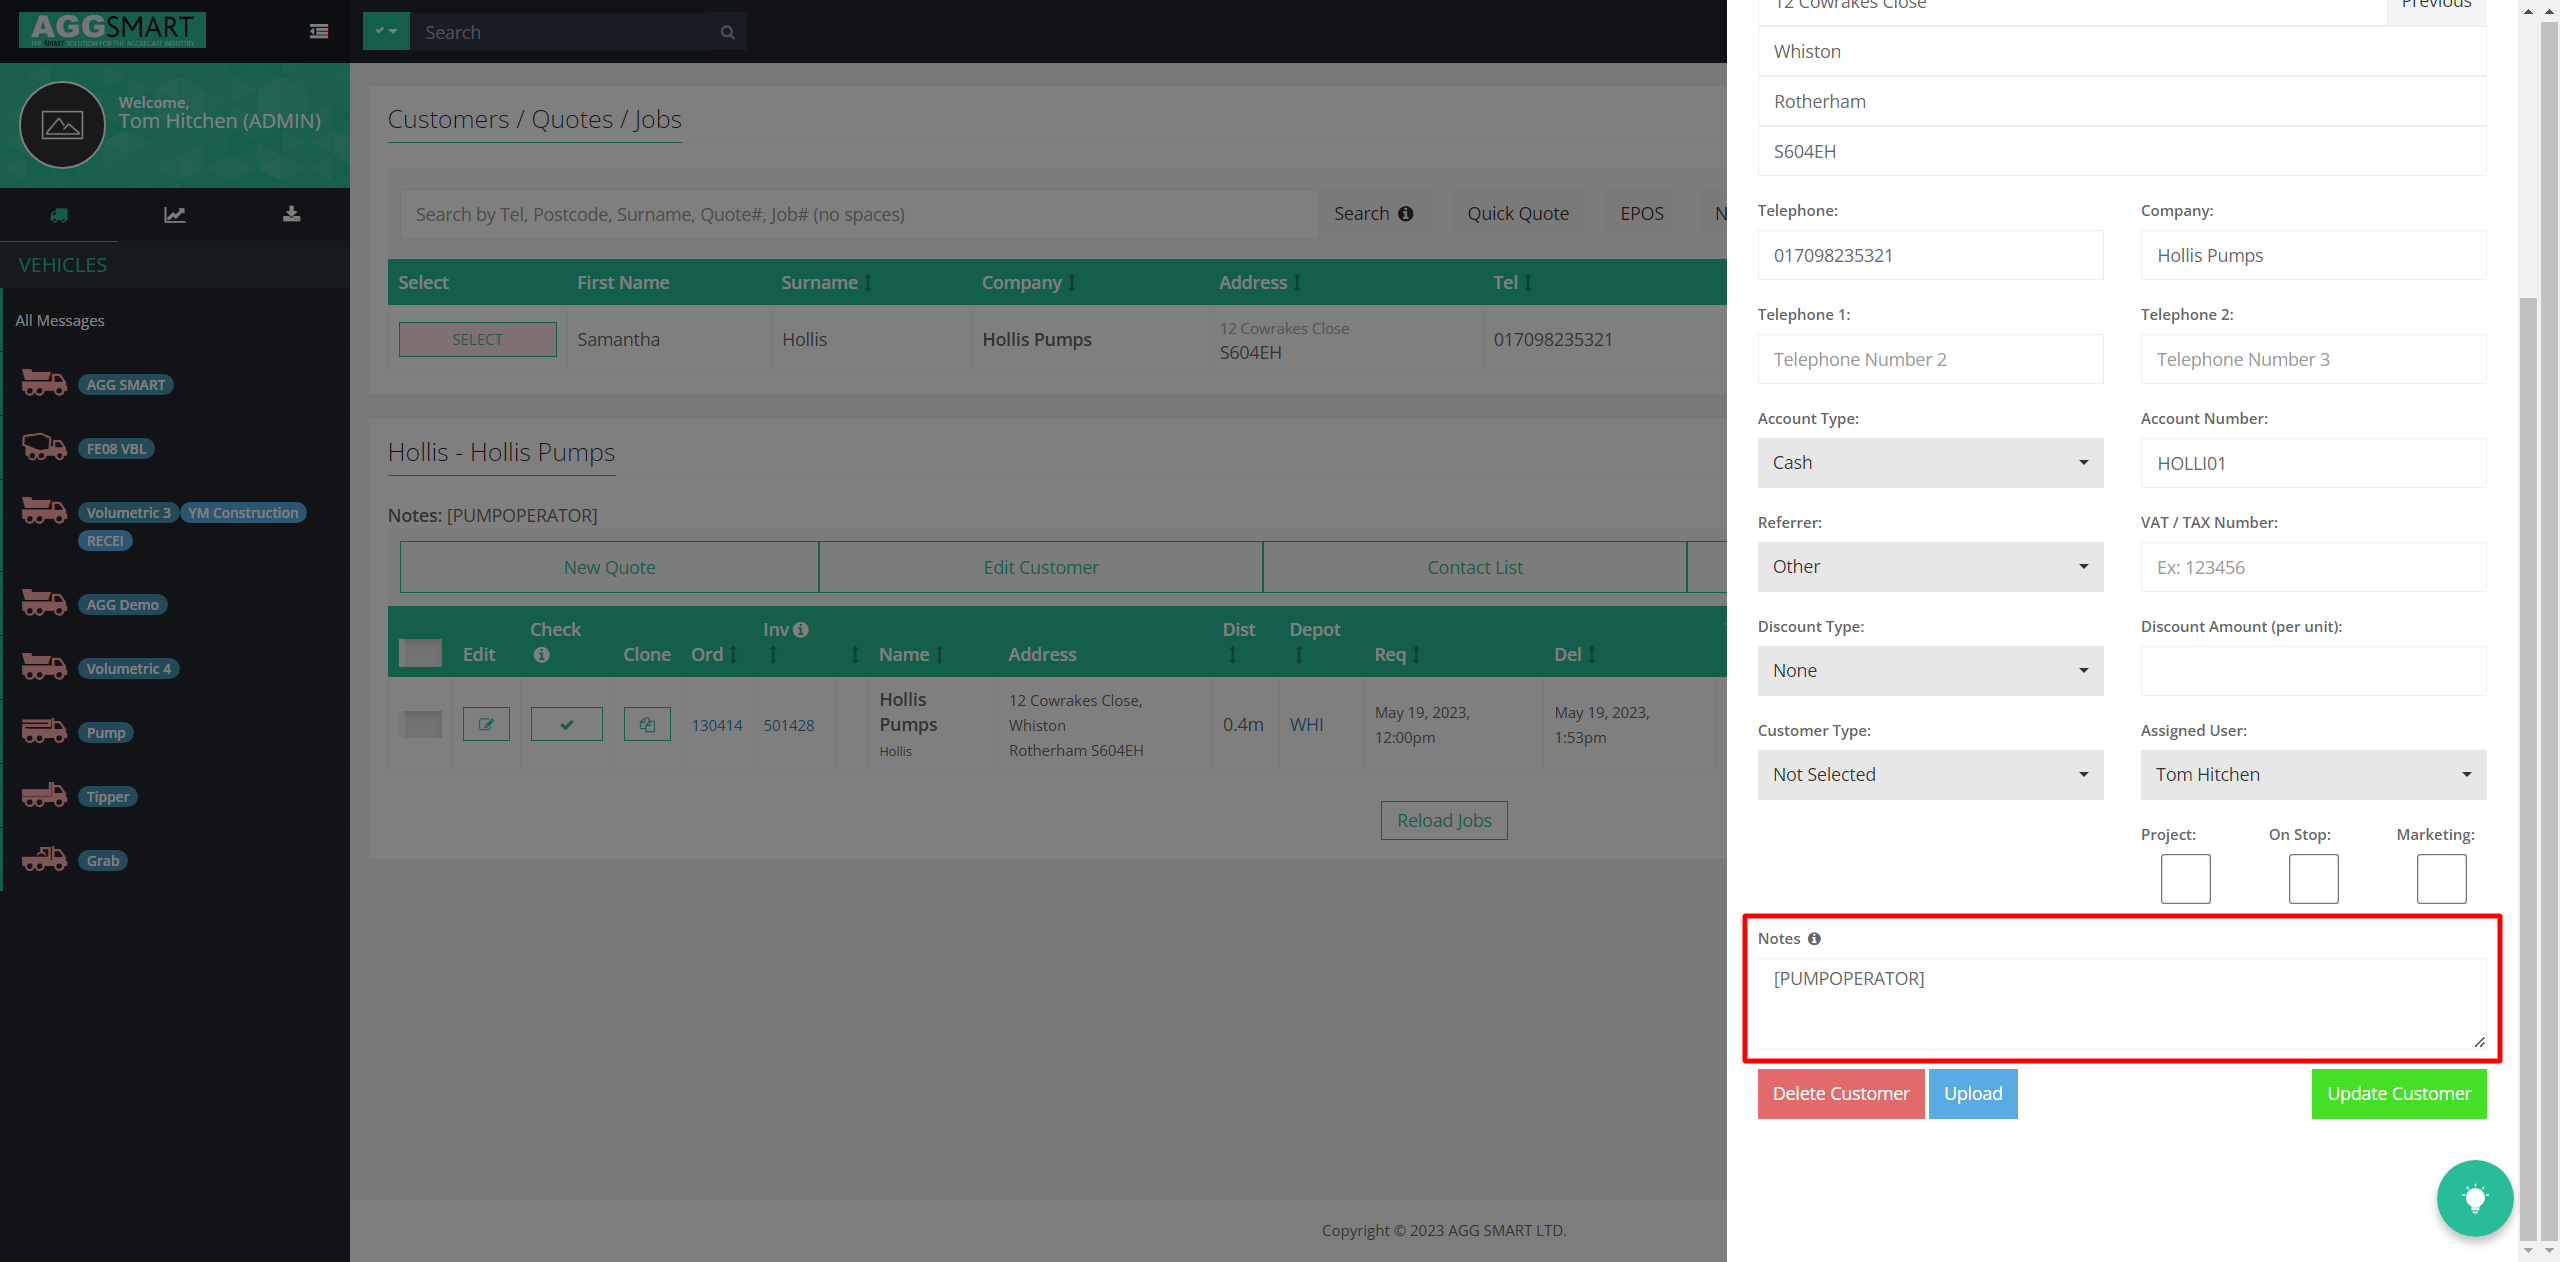Open Contact List
This screenshot has height=1262, width=2560.
click(x=1475, y=567)
